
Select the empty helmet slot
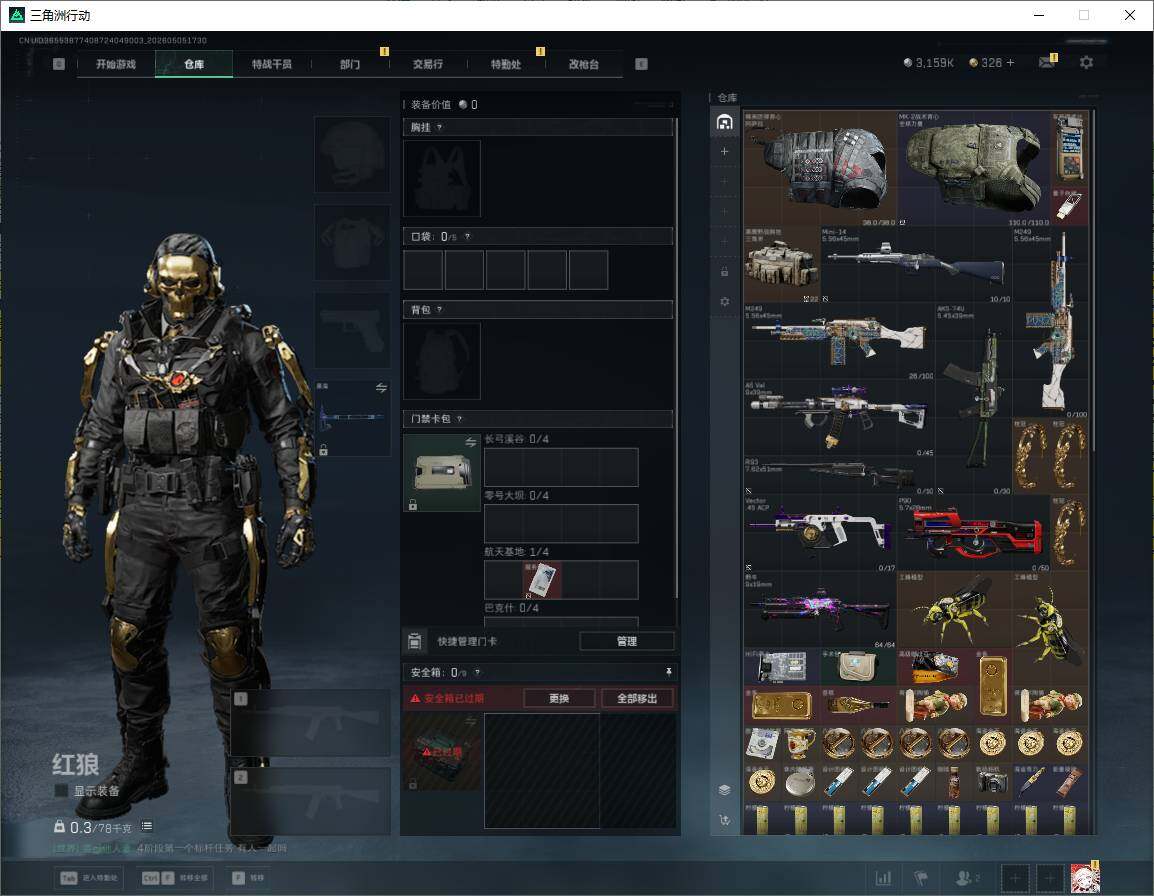353,155
